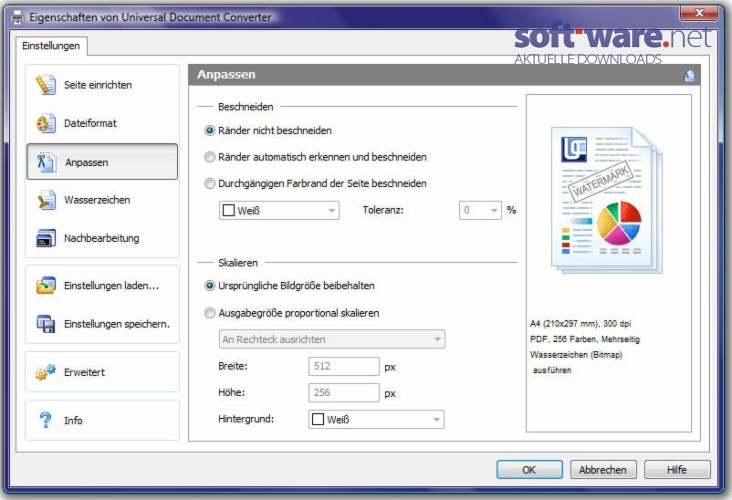
Task: Choose Einstellungen laden...
Action: 102,285
